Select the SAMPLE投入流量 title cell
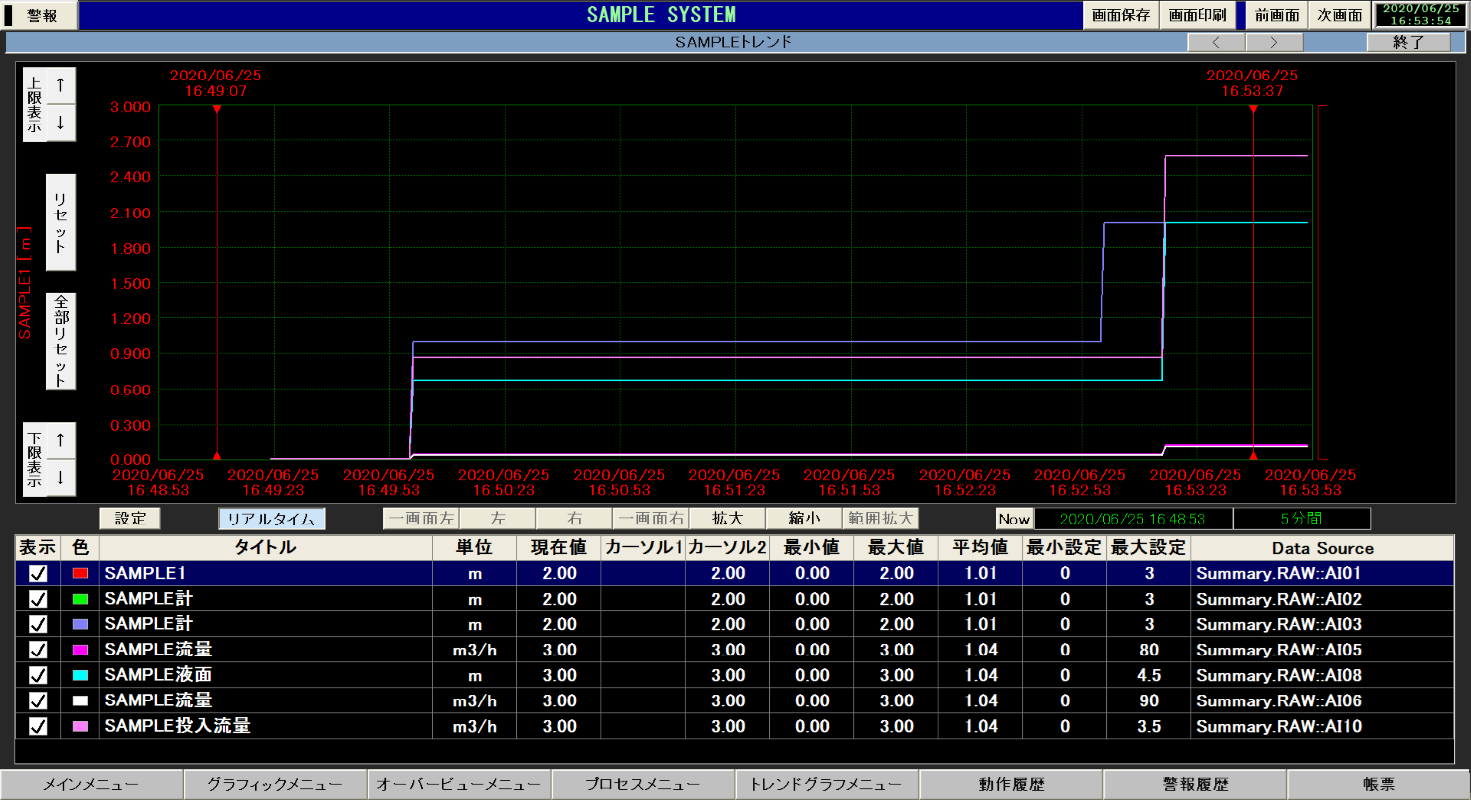This screenshot has height=800, width=1471. click(x=266, y=726)
